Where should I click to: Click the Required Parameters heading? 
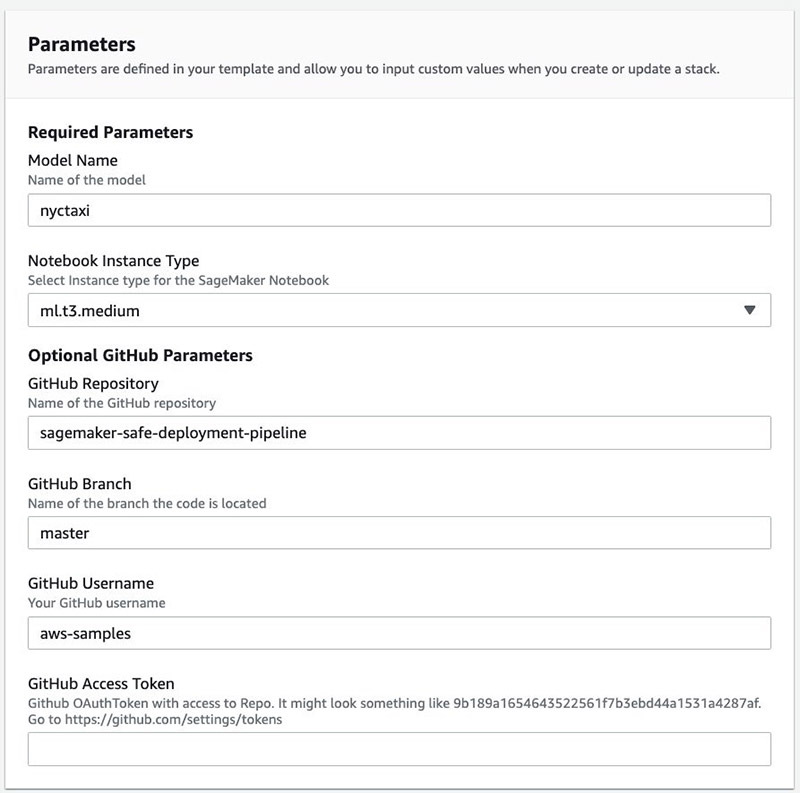click(111, 132)
